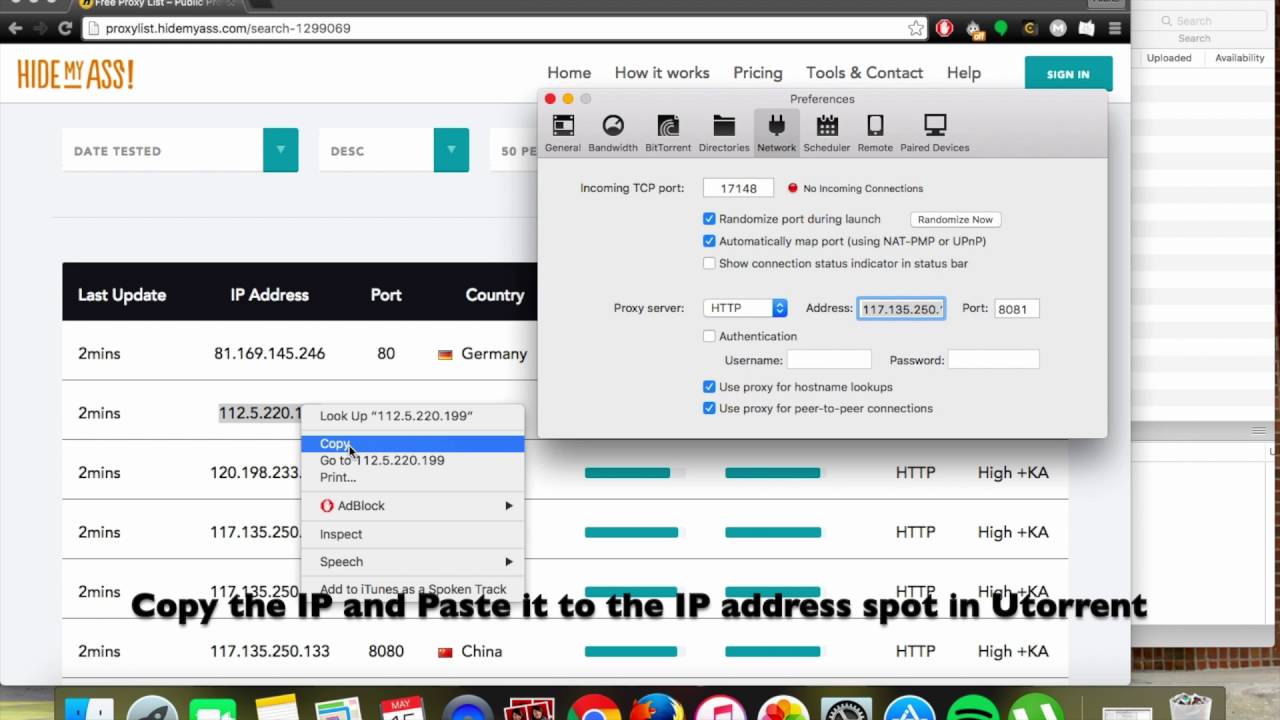Toggle Use proxy for peer-to-peer connections

pyautogui.click(x=709, y=408)
